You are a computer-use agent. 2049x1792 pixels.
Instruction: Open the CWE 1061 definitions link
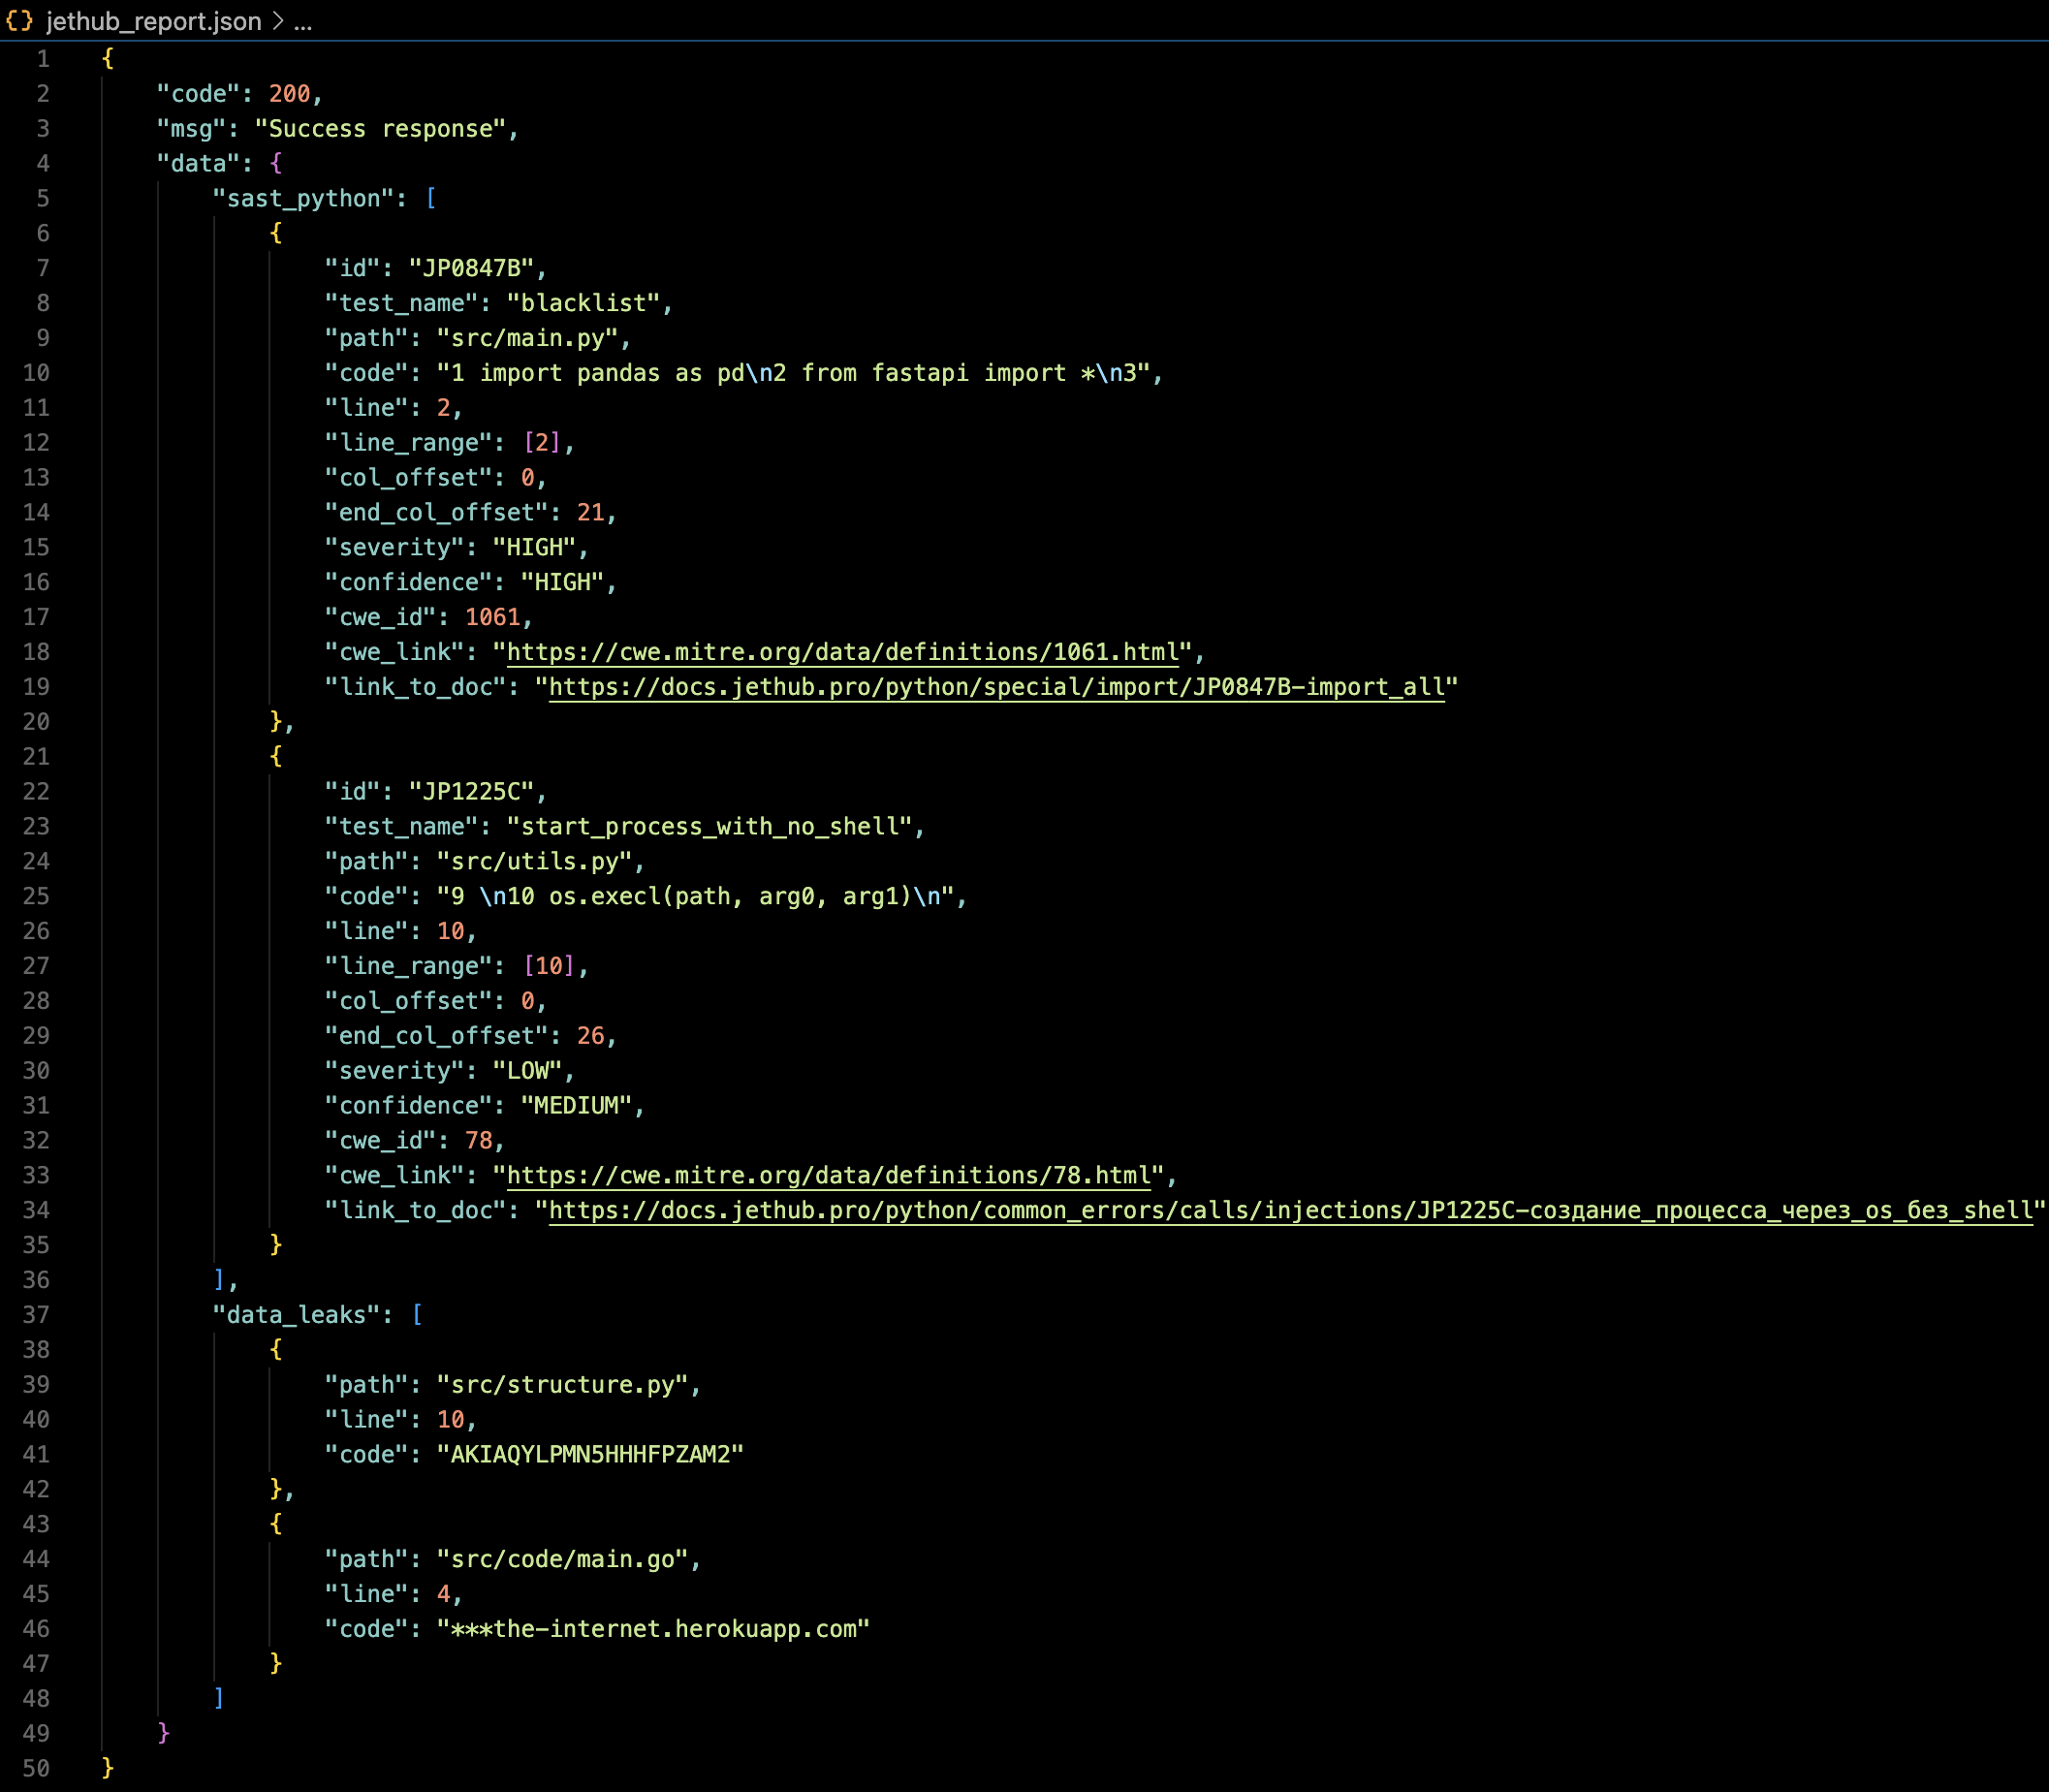point(843,652)
